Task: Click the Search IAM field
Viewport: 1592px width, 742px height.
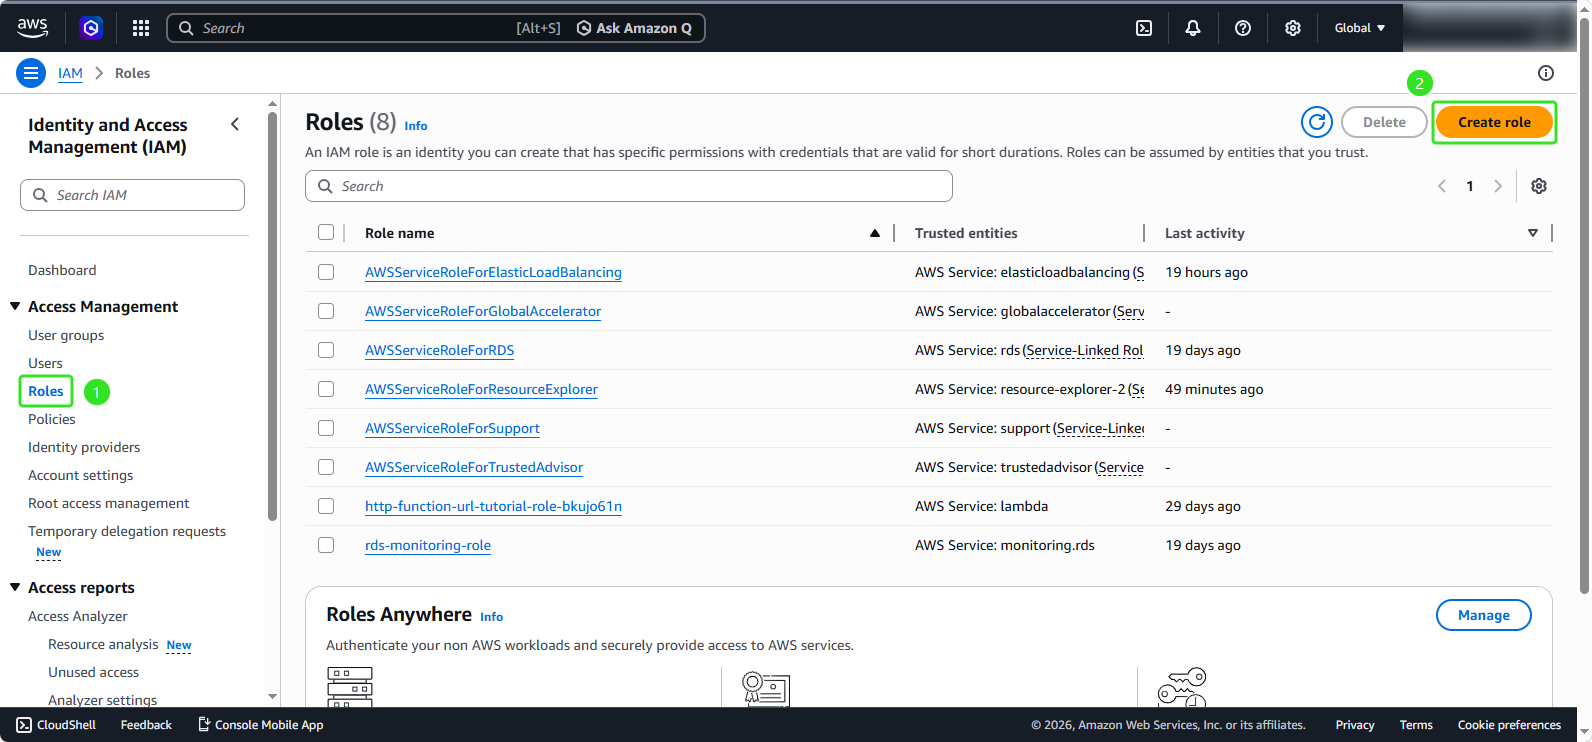Action: click(132, 195)
